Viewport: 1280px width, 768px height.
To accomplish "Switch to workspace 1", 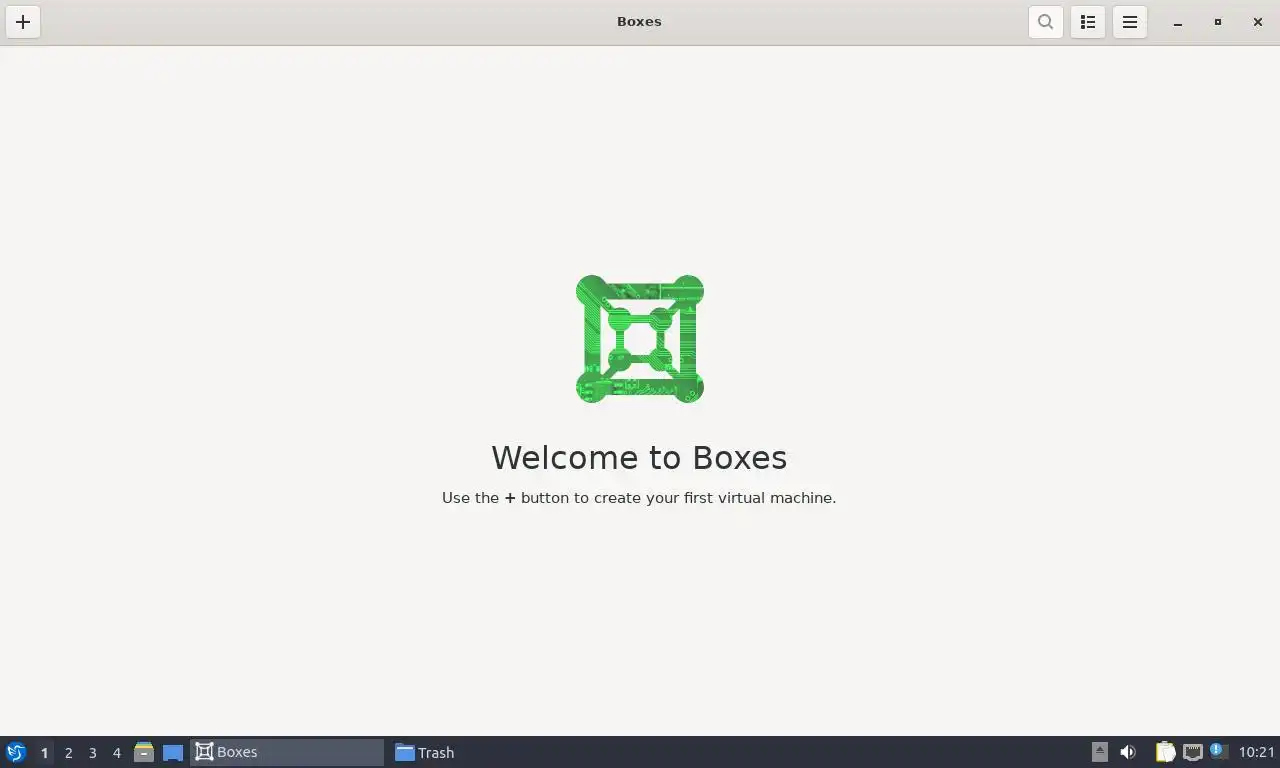I will click(44, 753).
